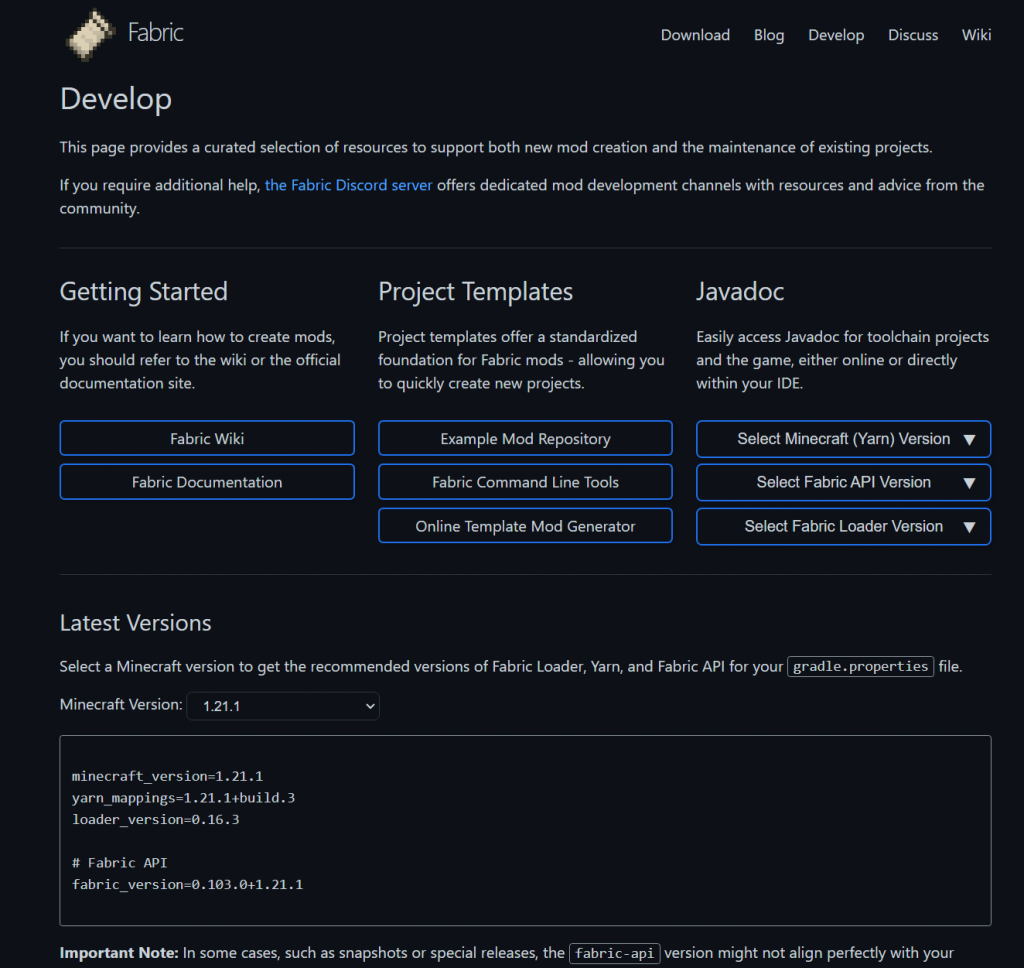Image resolution: width=1024 pixels, height=968 pixels.
Task: Click the fabric_version=0.103.0+1.21.1 line
Action: (x=187, y=884)
